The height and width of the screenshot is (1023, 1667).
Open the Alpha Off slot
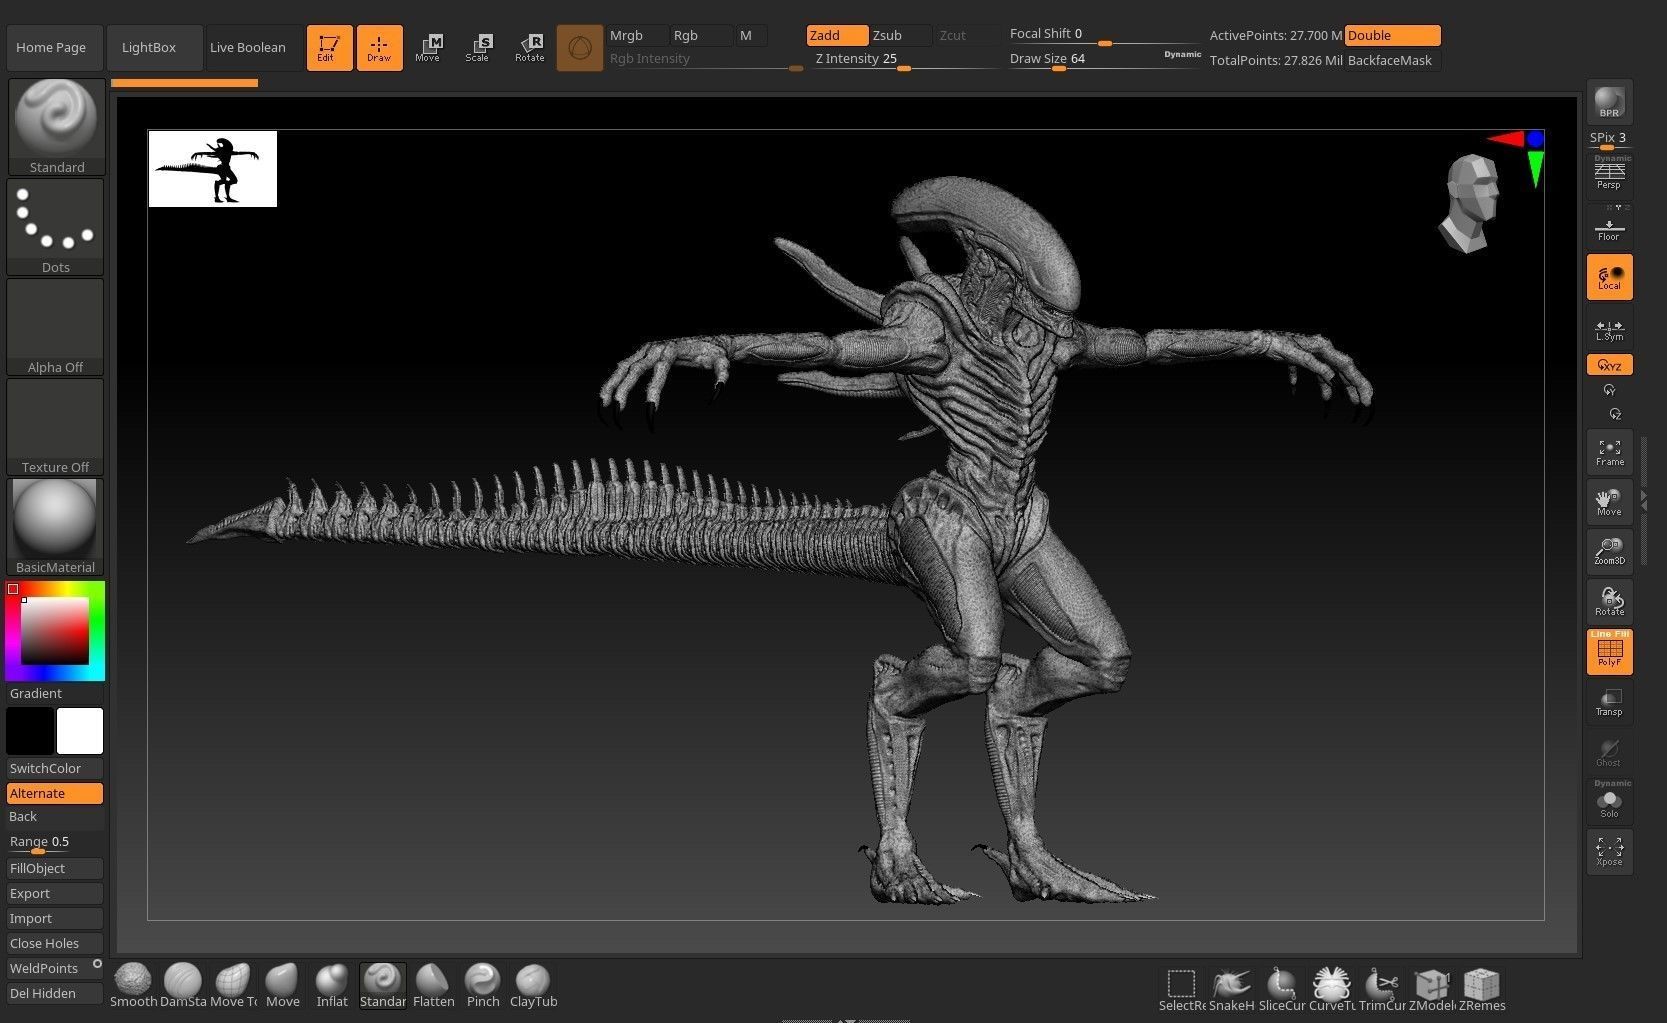56,327
